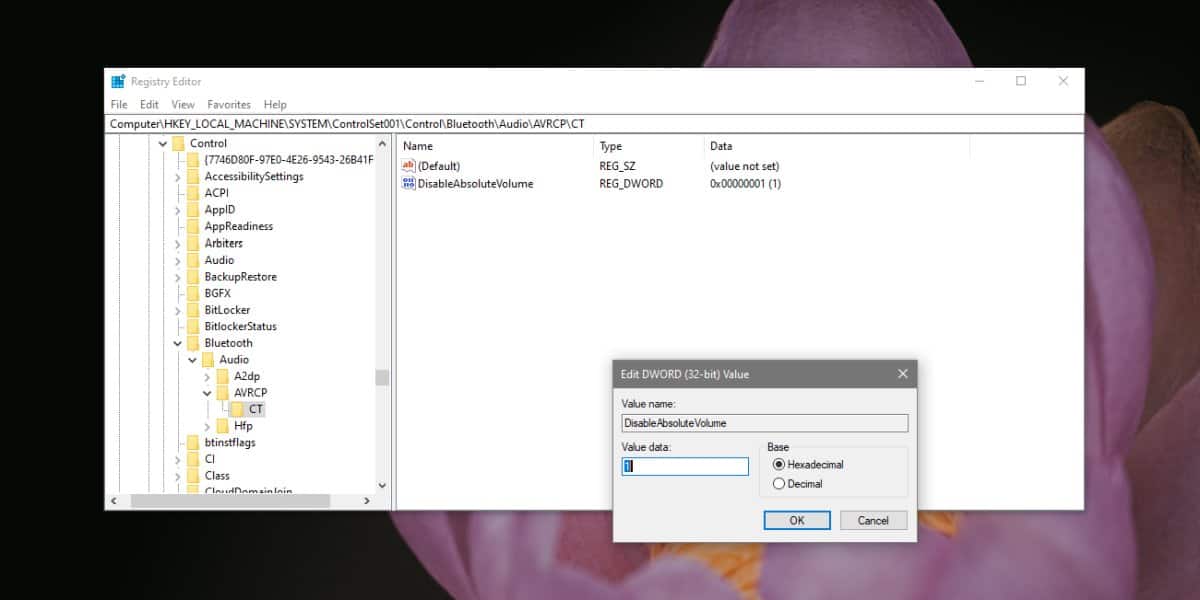Expand the BackupRestore node
The height and width of the screenshot is (600, 1200).
coord(178,277)
